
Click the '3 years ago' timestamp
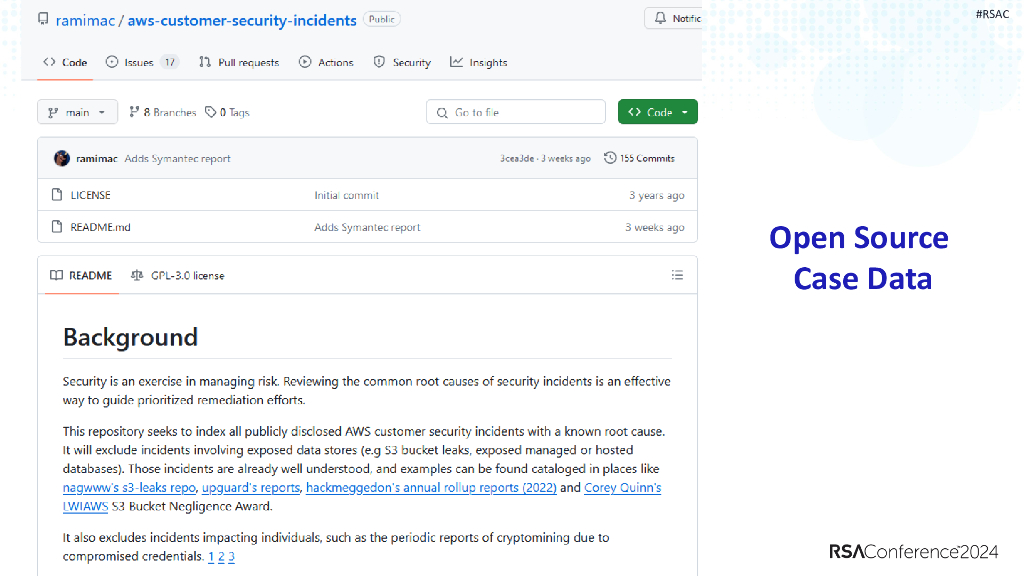coord(656,195)
